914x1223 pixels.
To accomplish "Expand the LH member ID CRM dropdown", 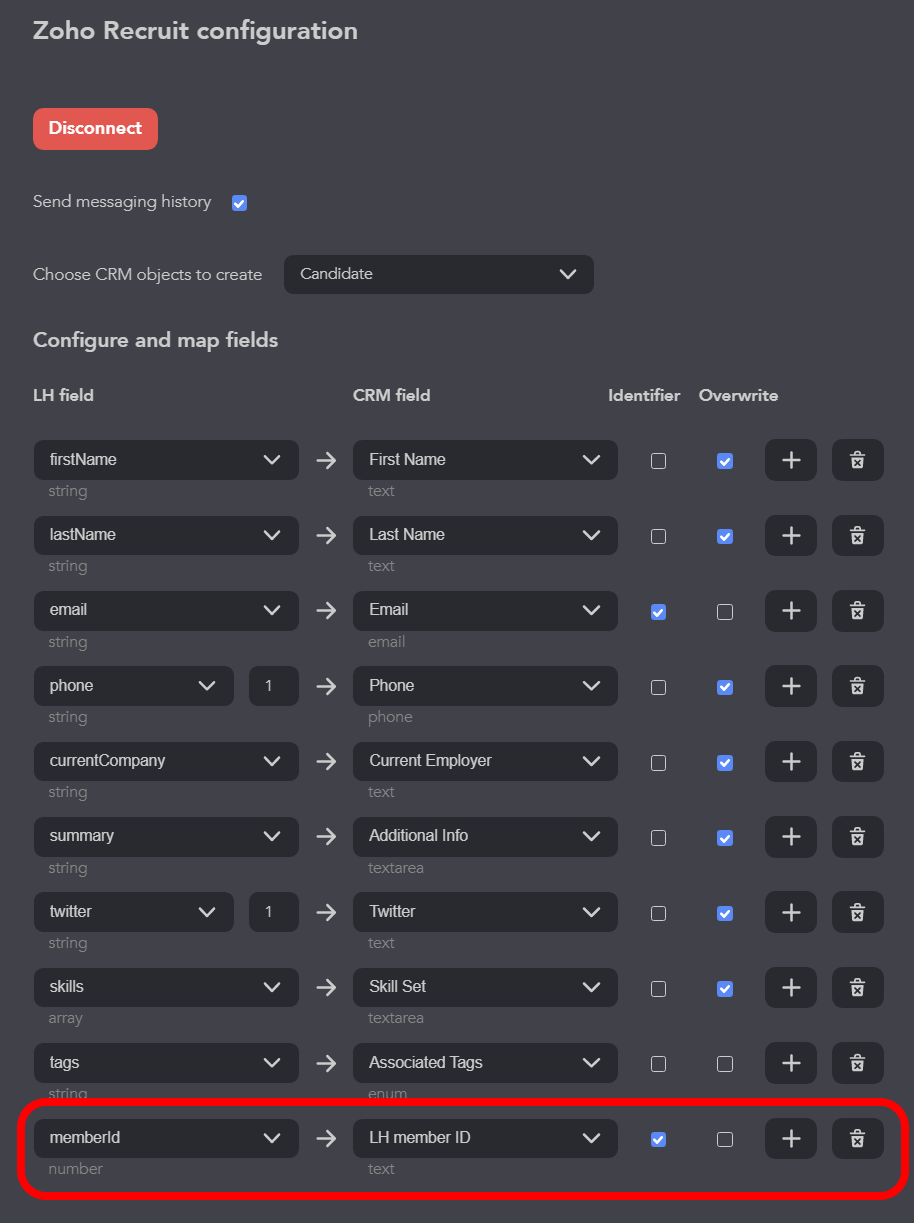I will 485,1138.
